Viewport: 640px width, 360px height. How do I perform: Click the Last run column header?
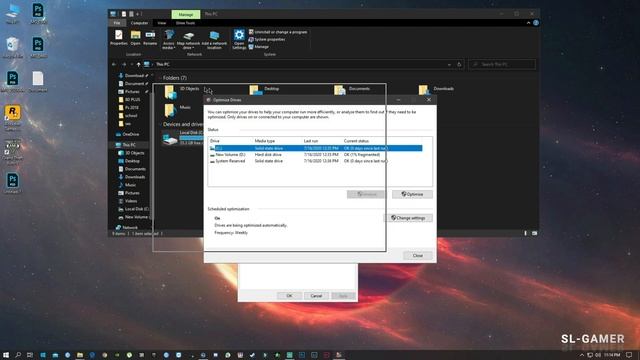[311, 141]
